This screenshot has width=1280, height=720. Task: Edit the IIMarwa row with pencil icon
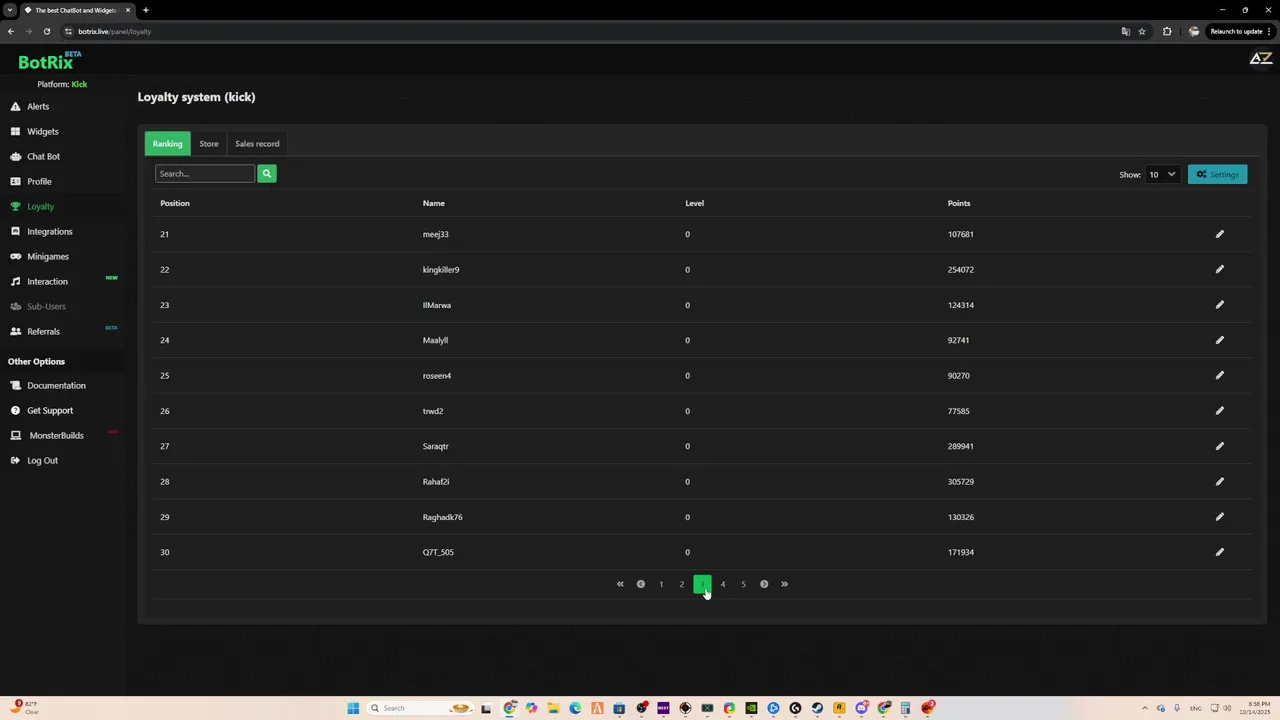[1219, 305]
